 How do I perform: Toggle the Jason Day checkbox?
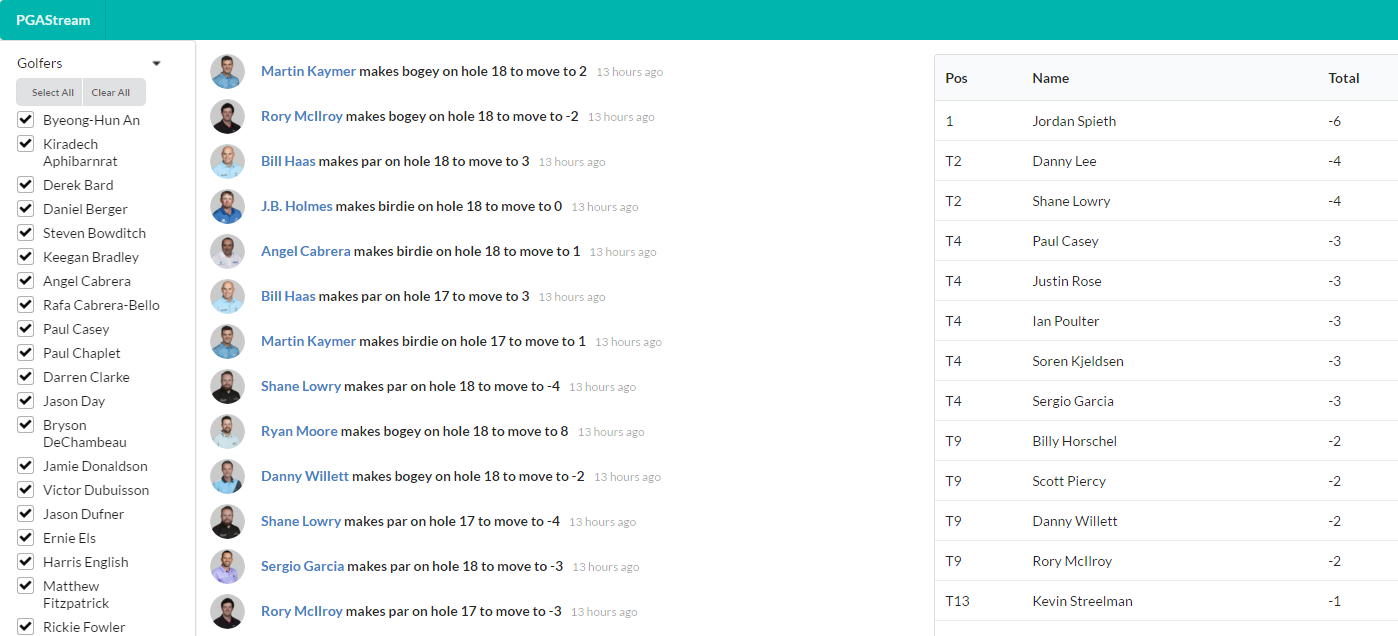pos(26,401)
